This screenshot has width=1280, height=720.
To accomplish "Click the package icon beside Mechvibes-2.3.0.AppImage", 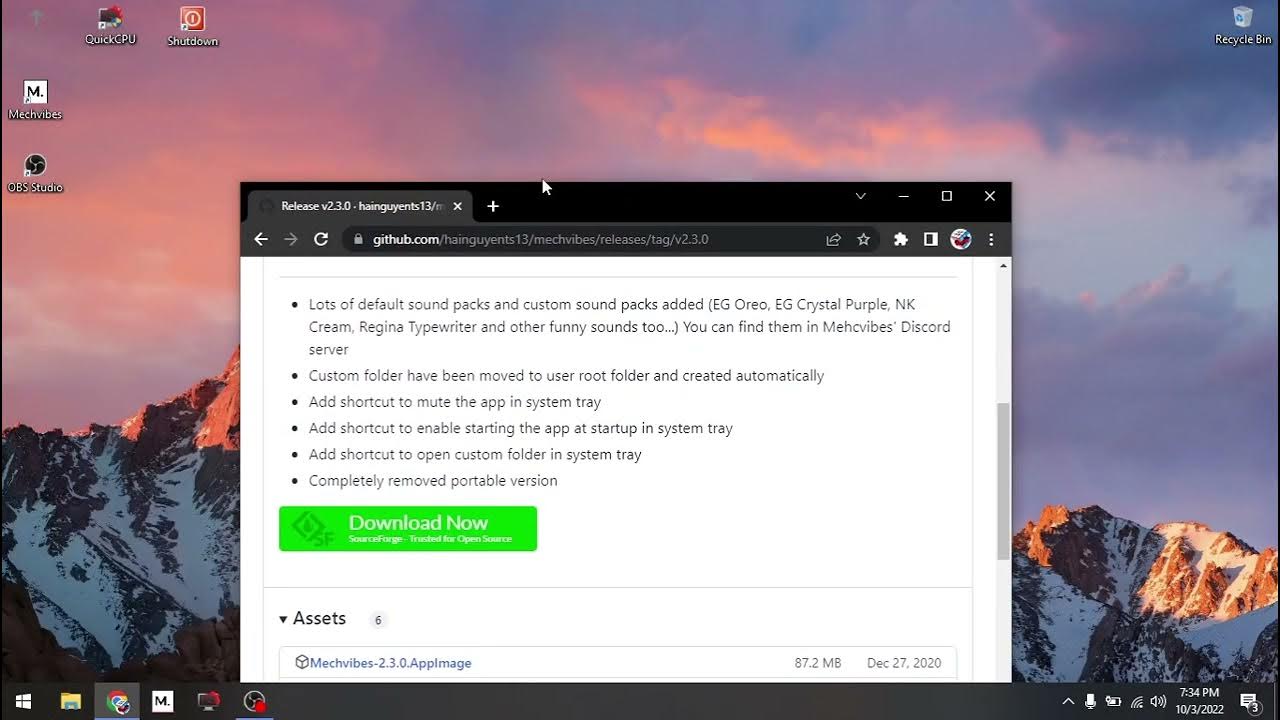I will click(302, 662).
